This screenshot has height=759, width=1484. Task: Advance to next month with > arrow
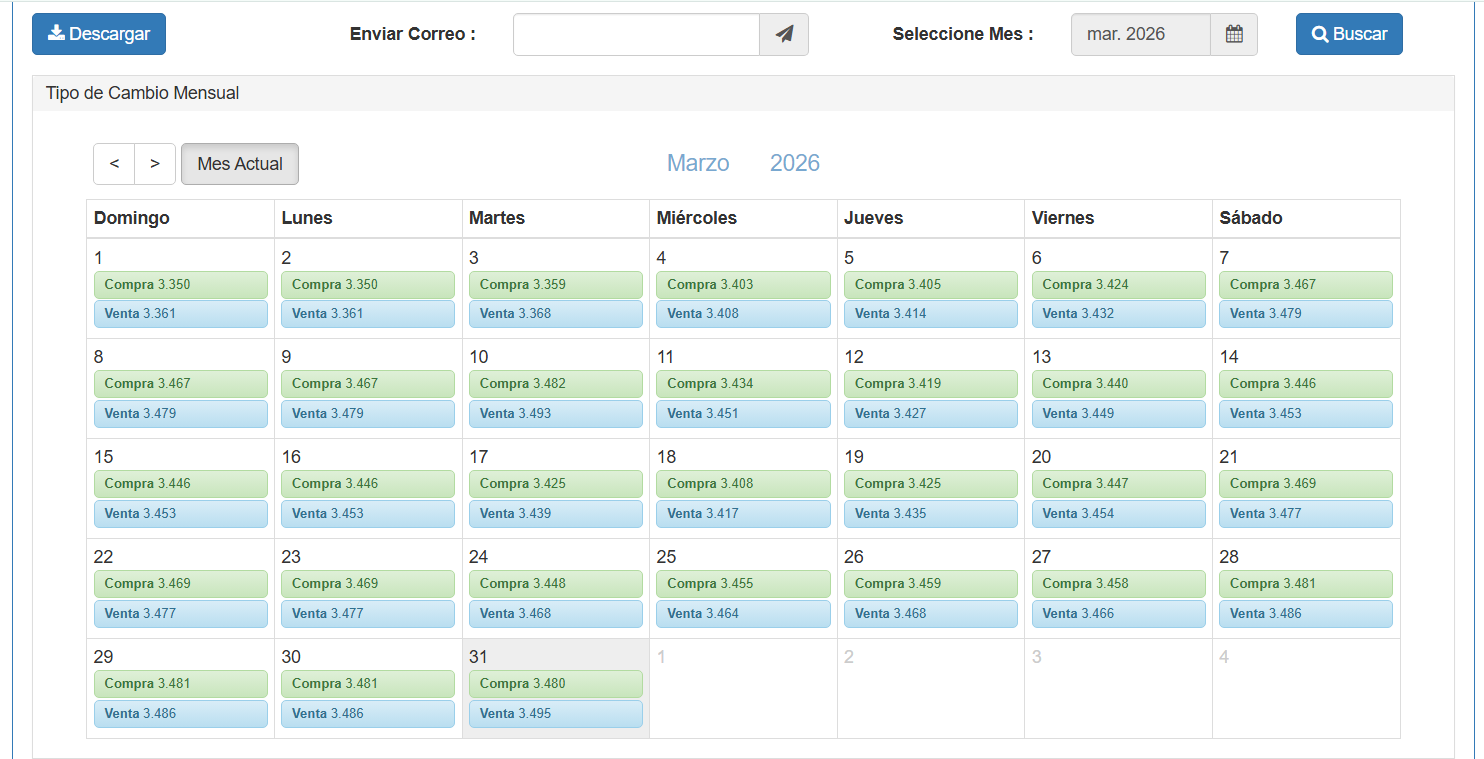(155, 164)
